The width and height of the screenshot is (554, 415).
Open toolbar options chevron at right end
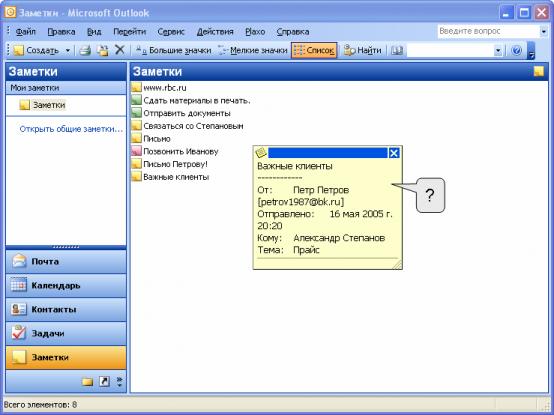[531, 51]
